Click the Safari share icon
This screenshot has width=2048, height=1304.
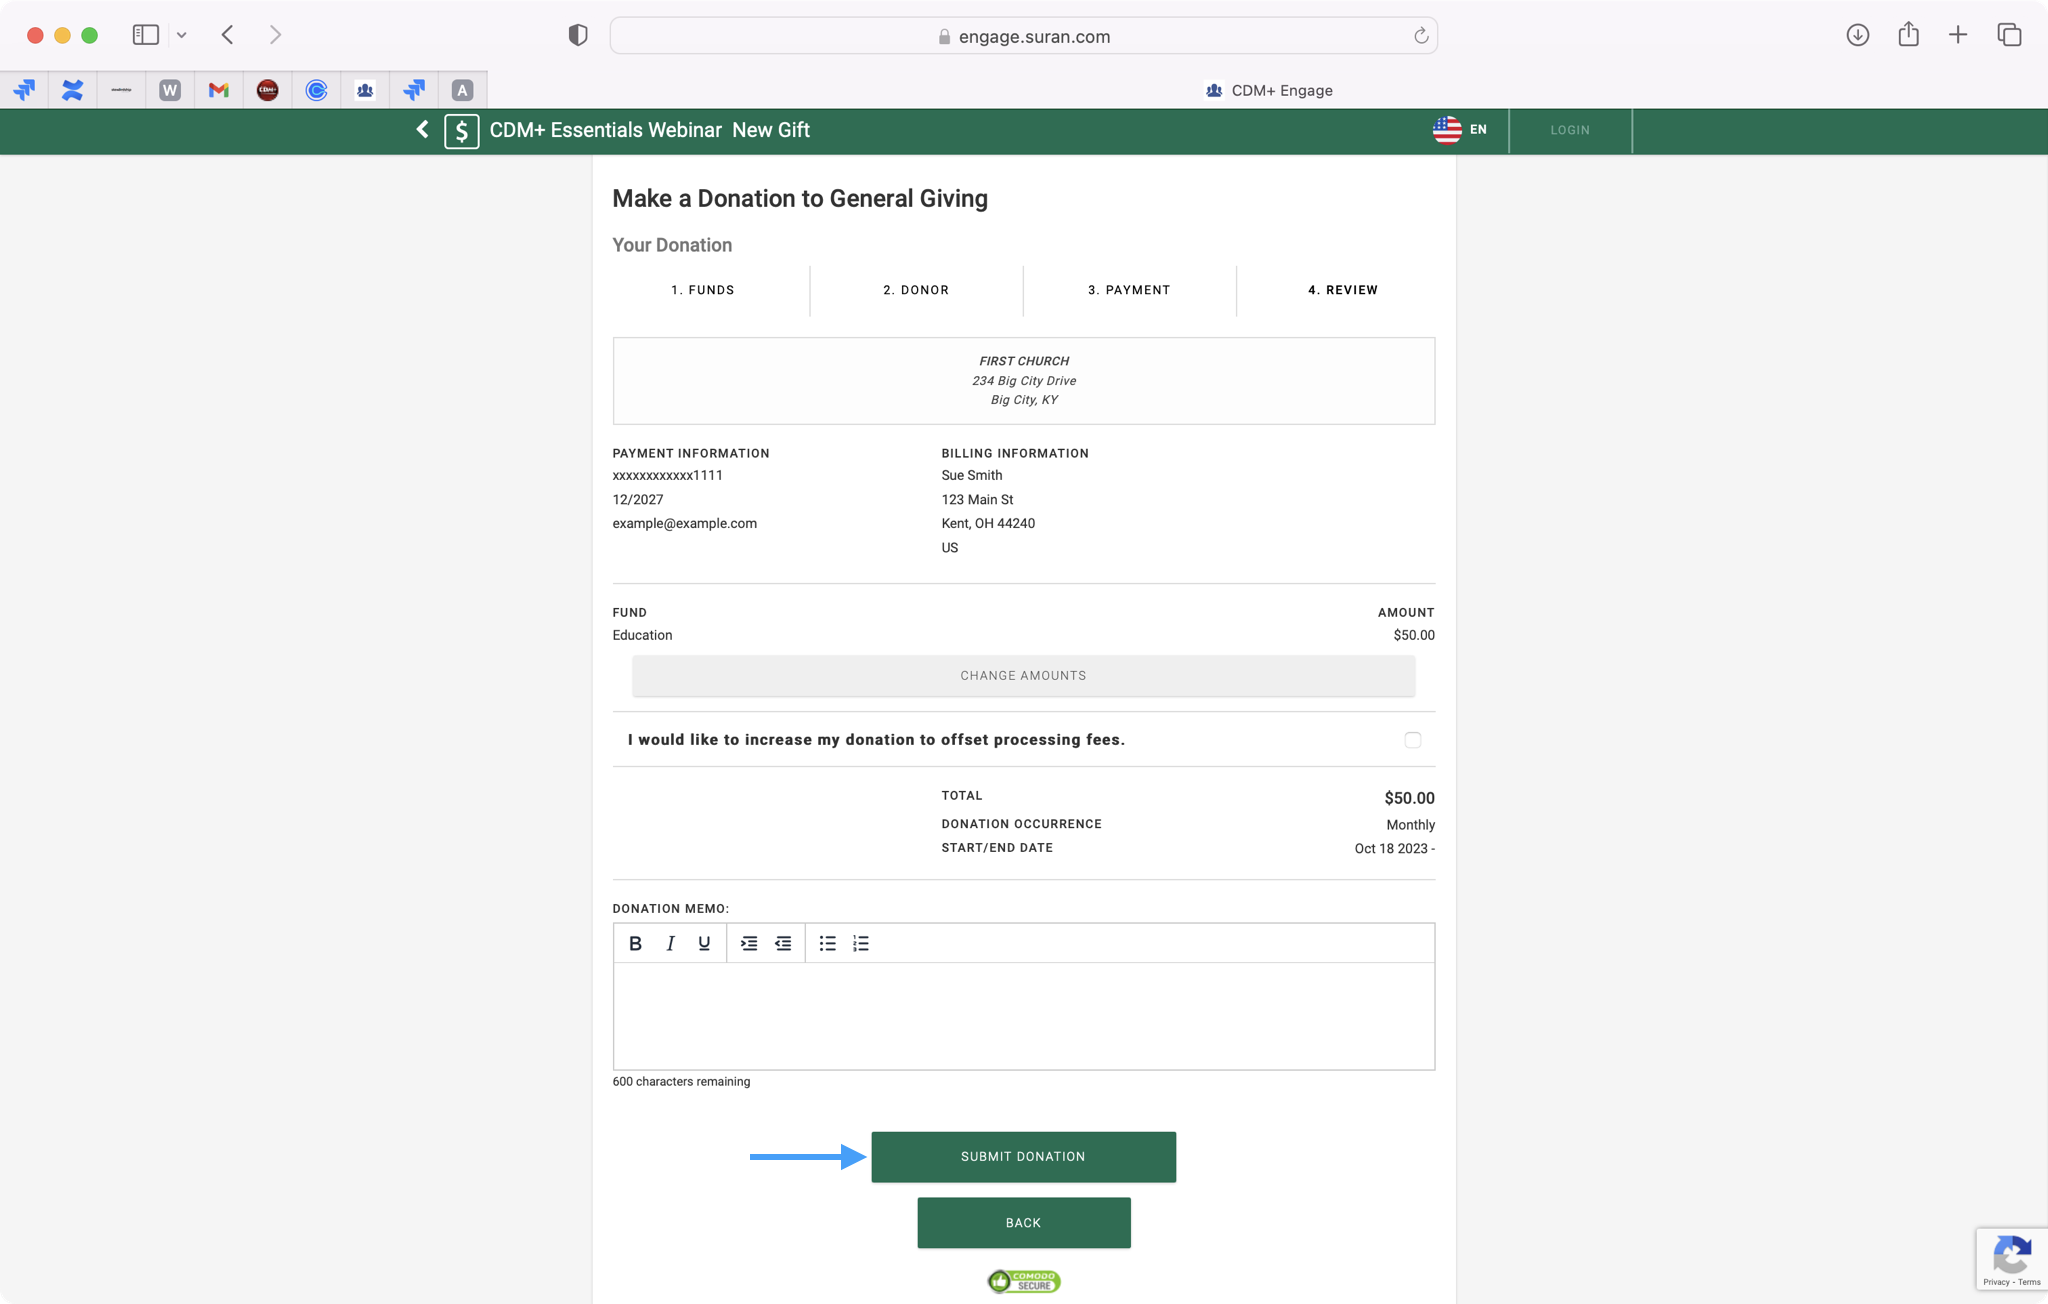(1908, 35)
